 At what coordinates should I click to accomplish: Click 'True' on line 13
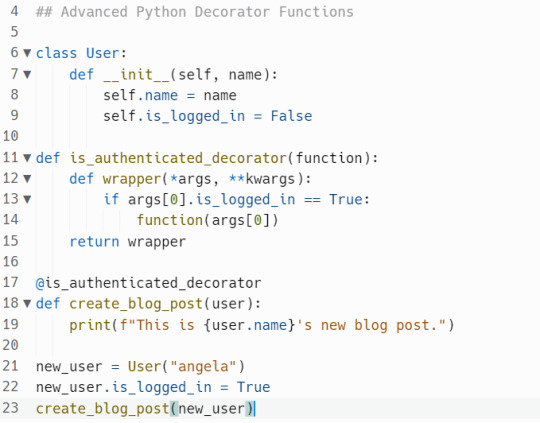point(346,199)
